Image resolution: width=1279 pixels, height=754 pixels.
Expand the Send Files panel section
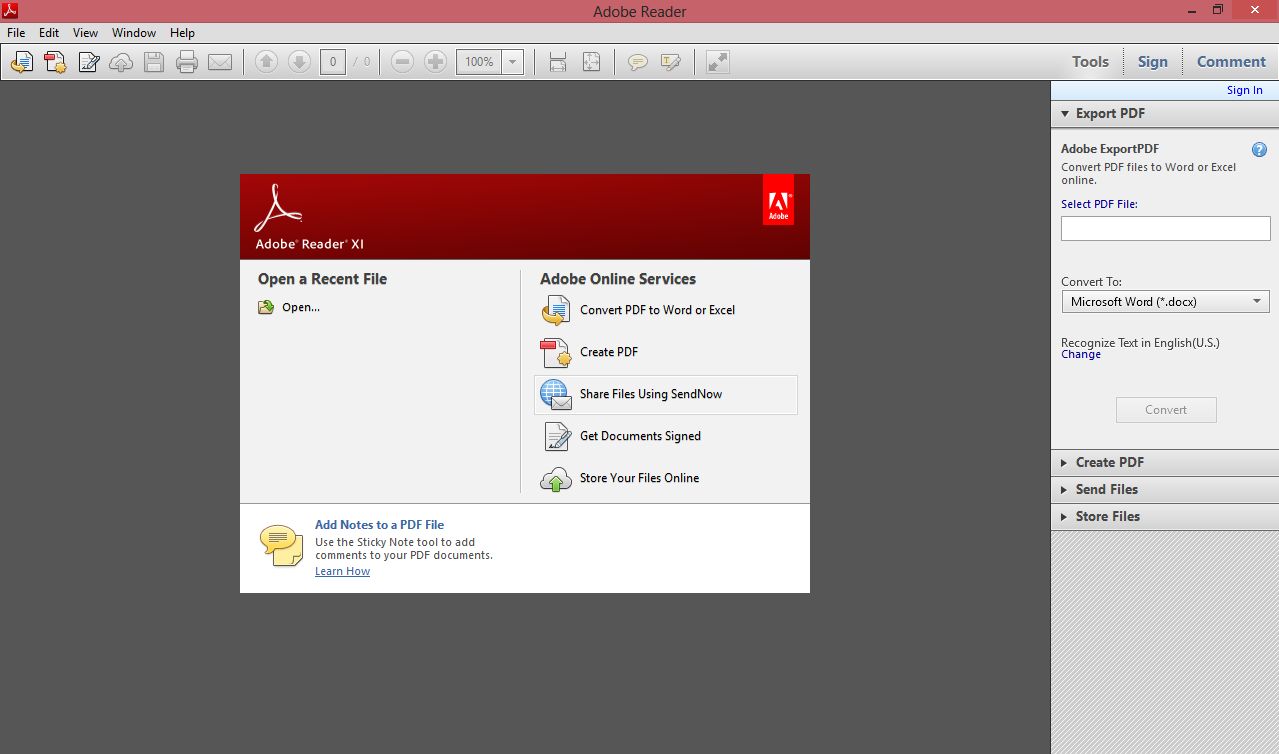(x=1164, y=489)
